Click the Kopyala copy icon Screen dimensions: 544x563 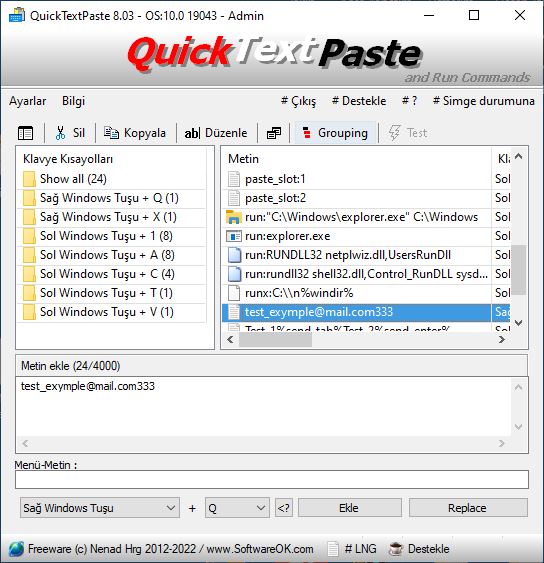point(111,133)
